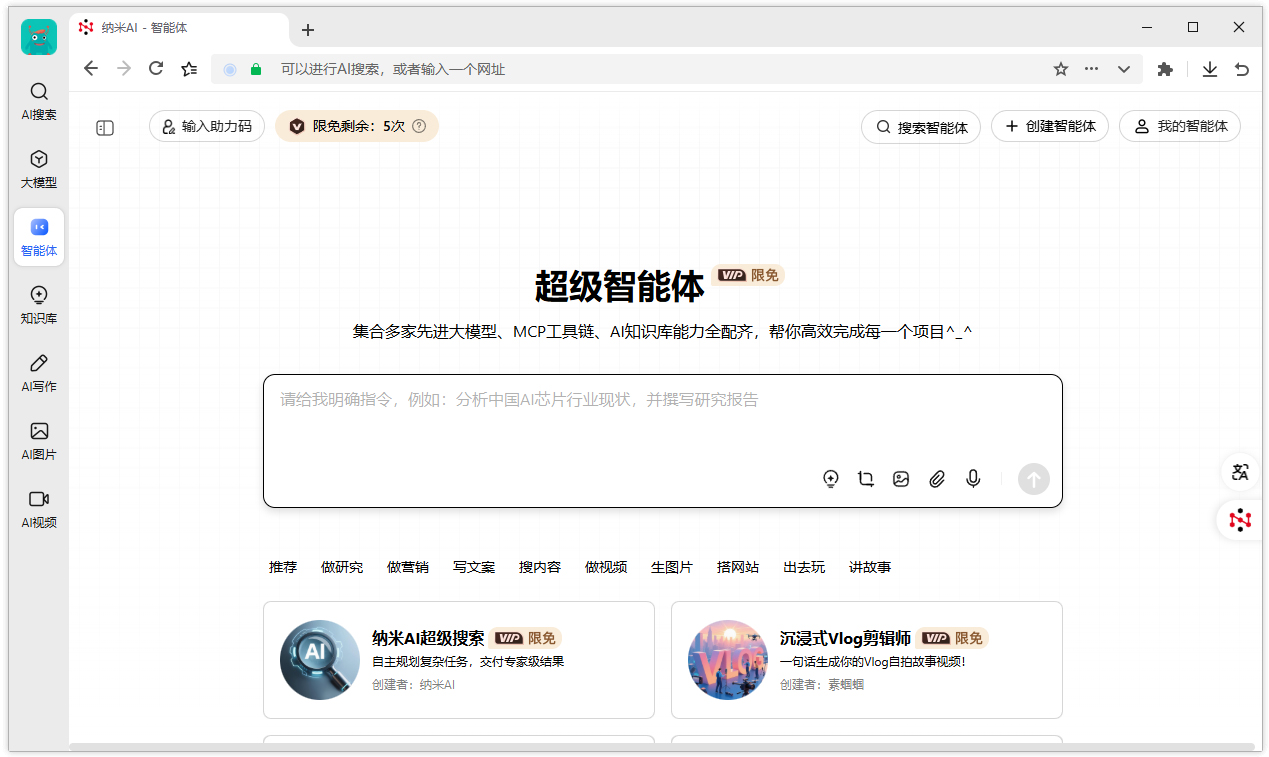Viewport: 1269px width, 757px height.
Task: Expand the address bar dropdown chevron
Action: coord(1123,69)
